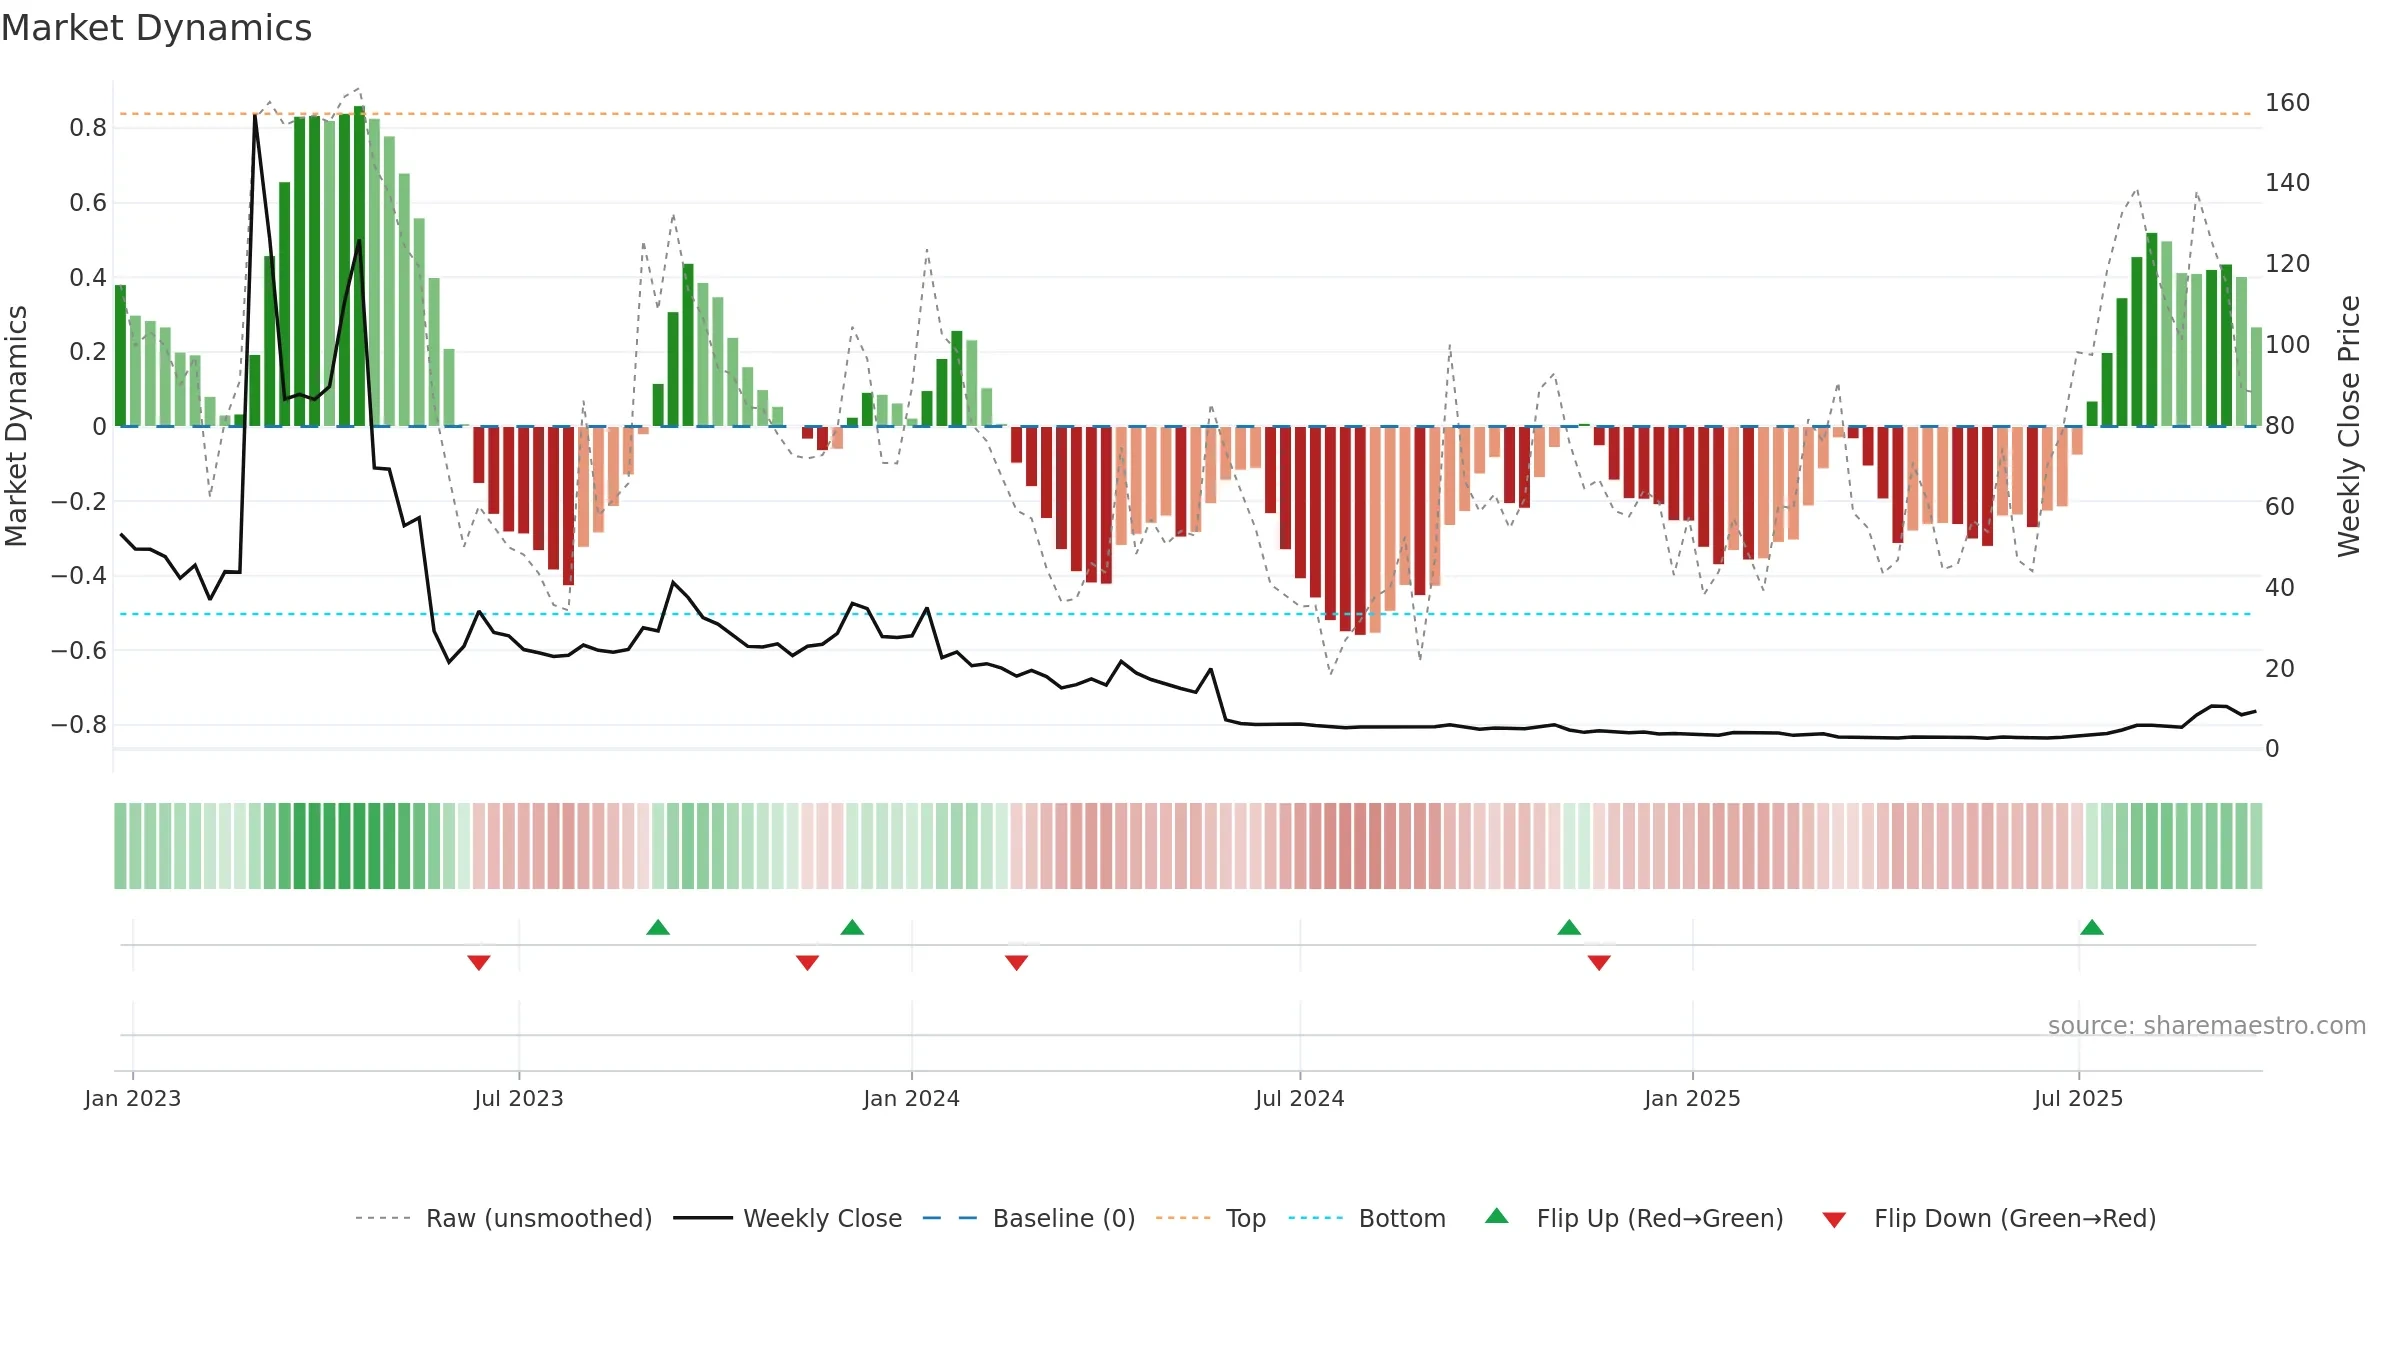Viewport: 2400px width, 1350px height.
Task: Click the −0.4 left axis tick label
Action: tap(79, 575)
